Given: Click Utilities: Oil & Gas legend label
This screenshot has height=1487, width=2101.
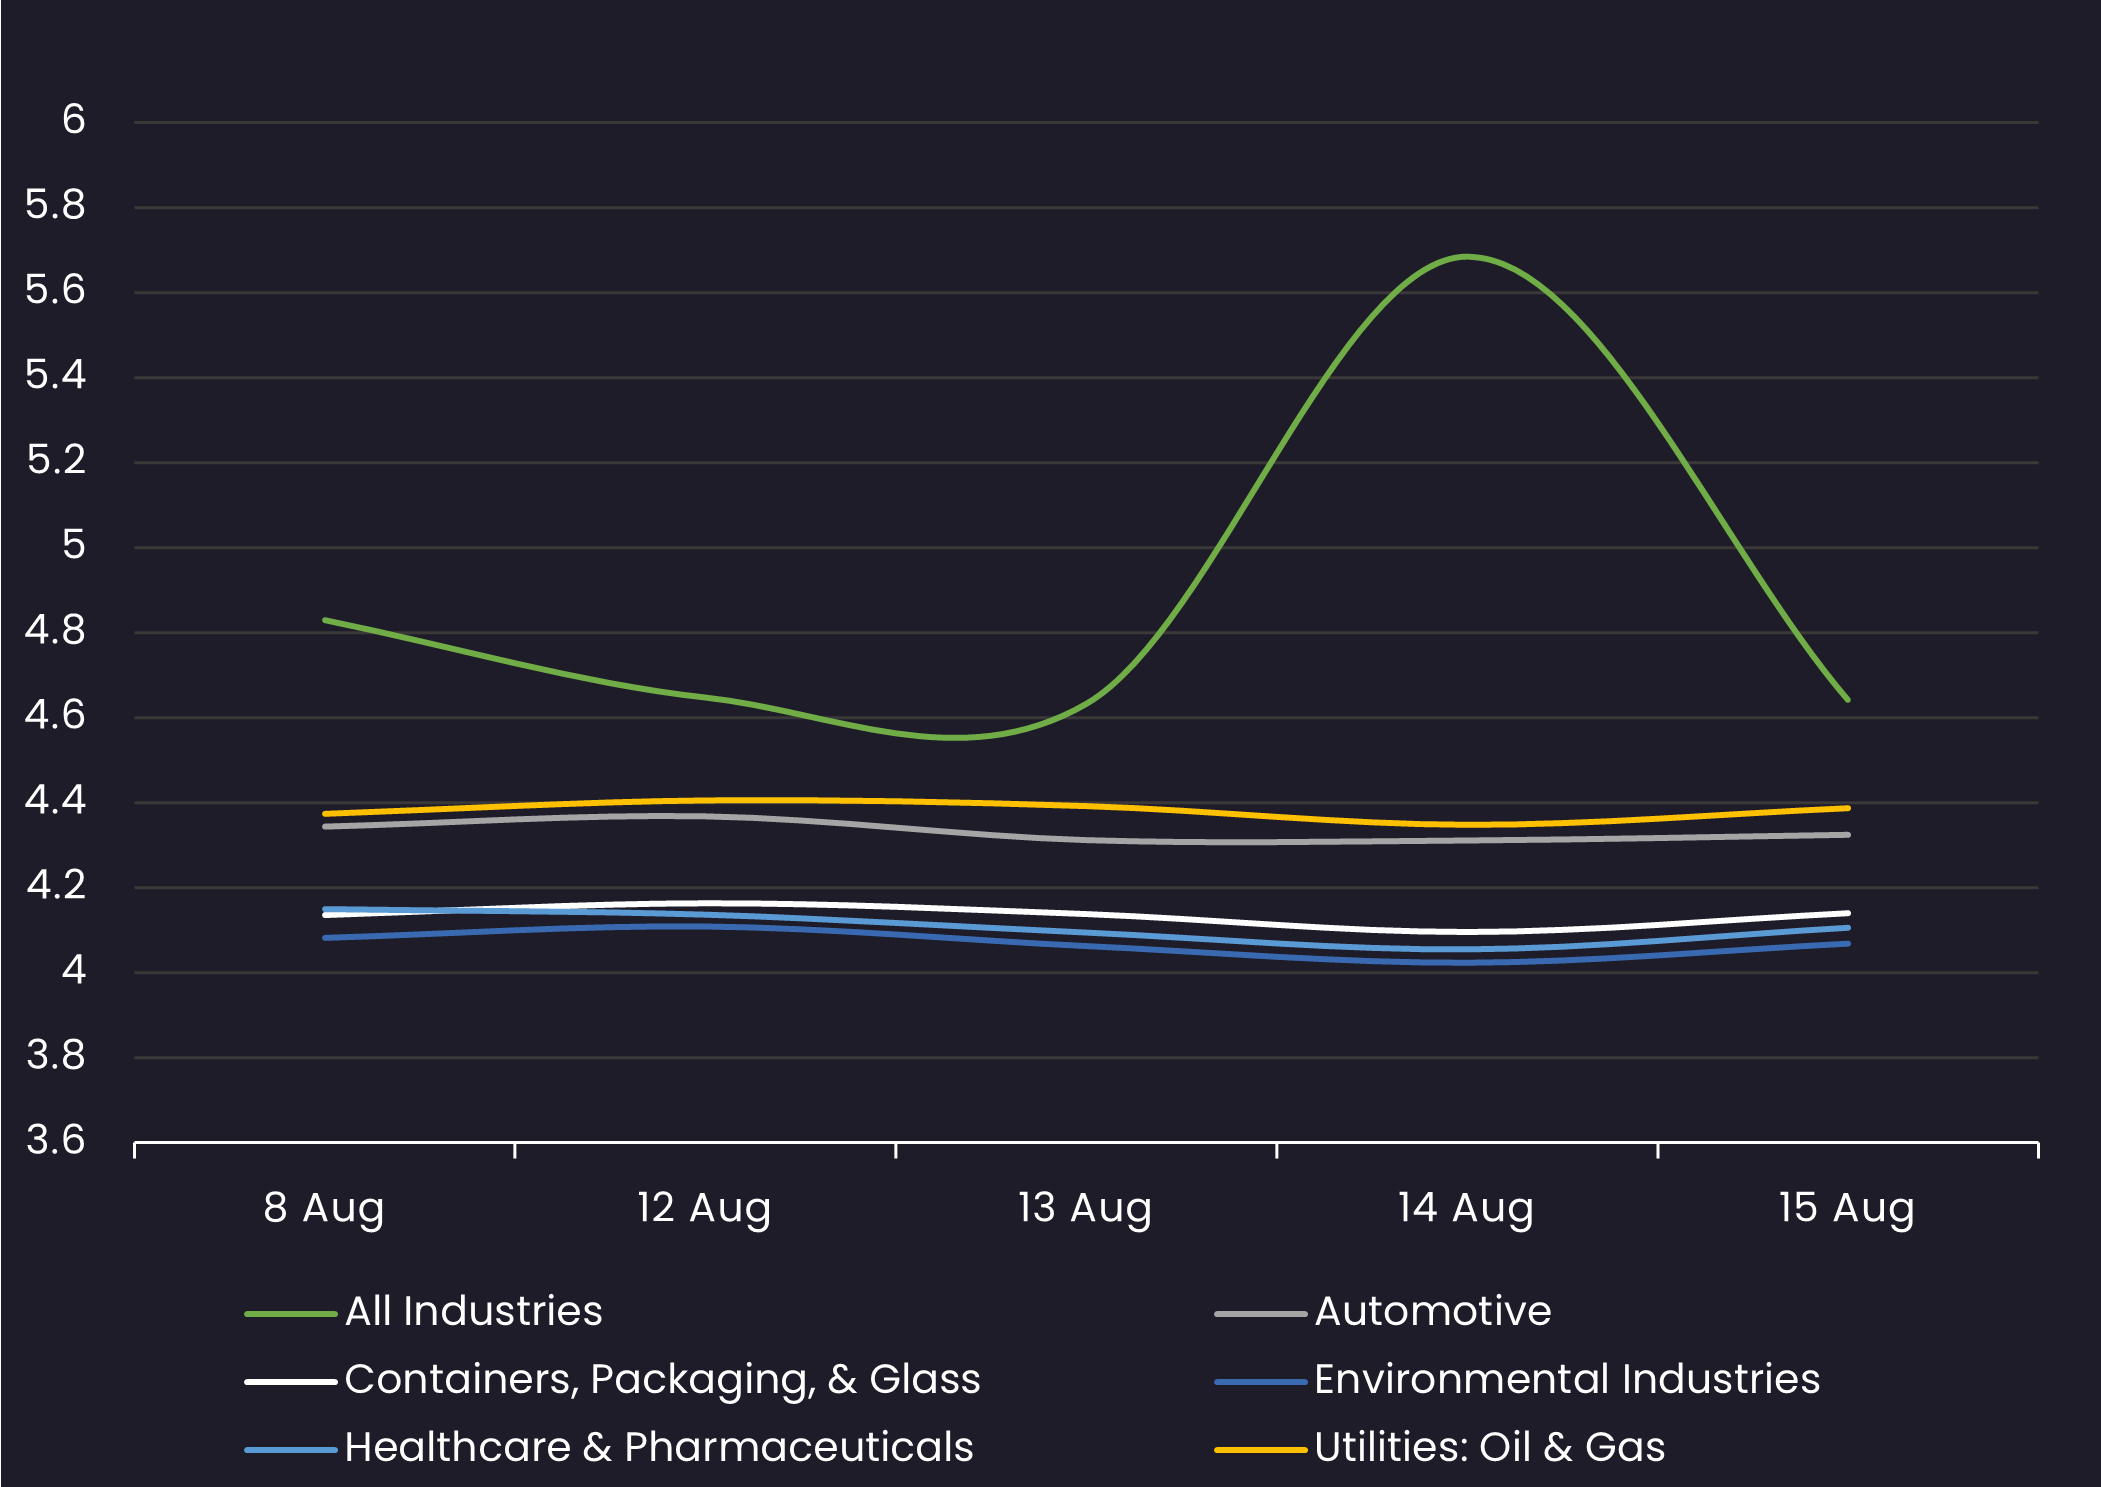Looking at the screenshot, I should (1489, 1447).
